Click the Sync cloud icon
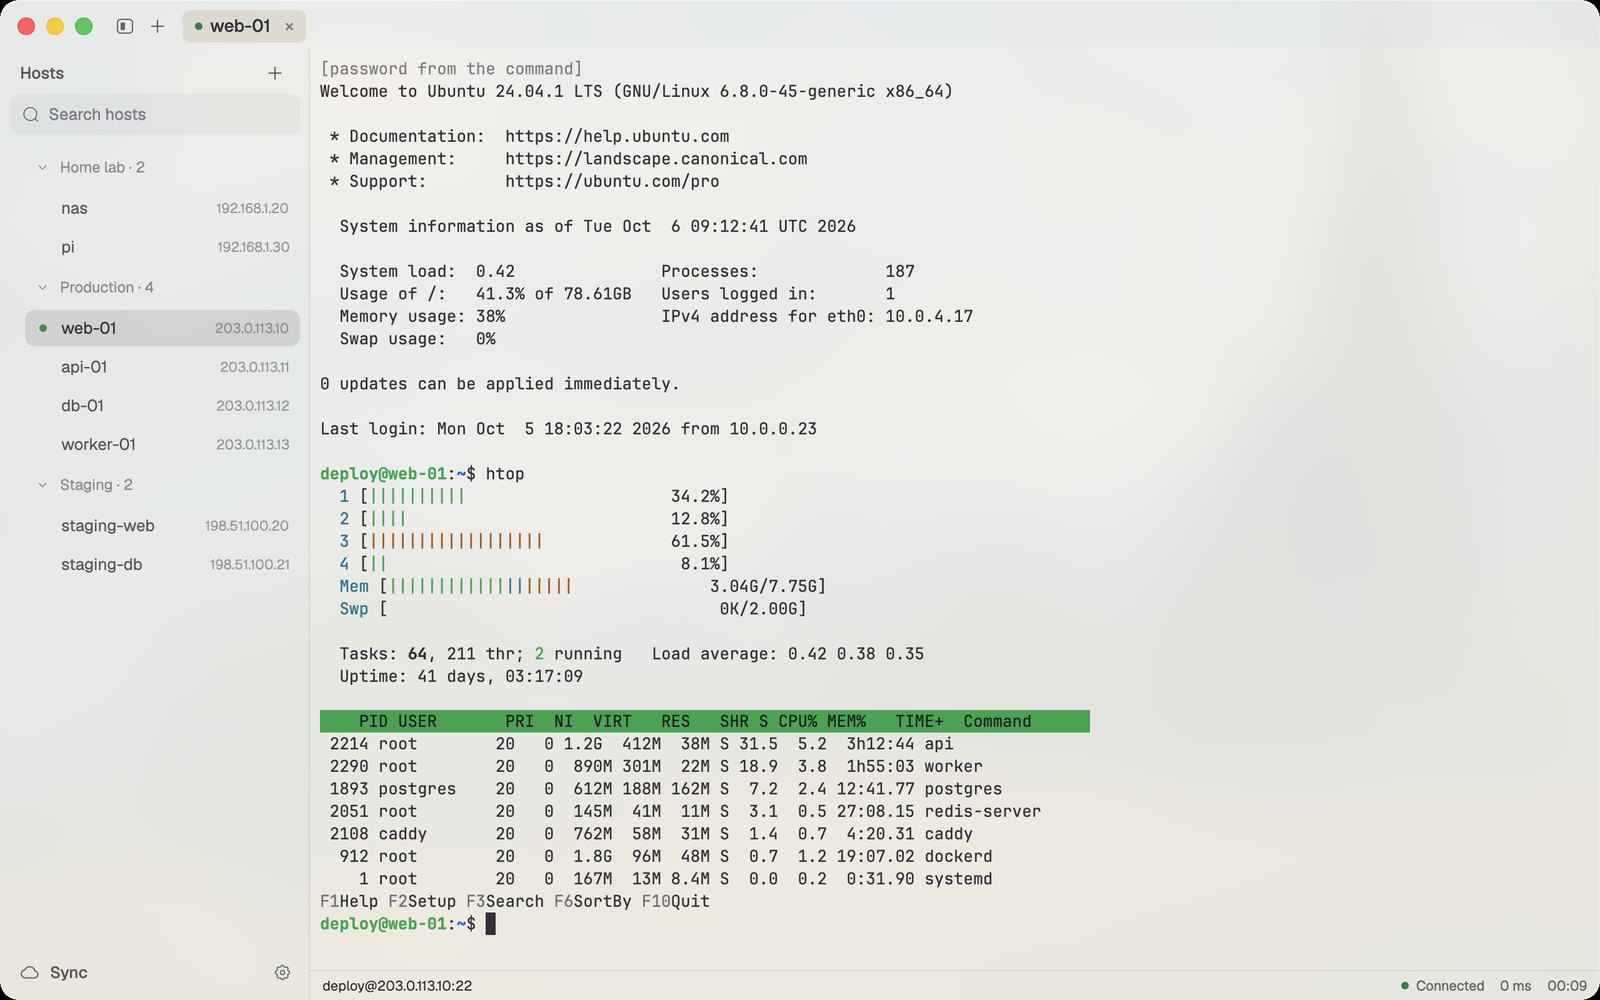Image resolution: width=1600 pixels, height=1000 pixels. coord(30,973)
